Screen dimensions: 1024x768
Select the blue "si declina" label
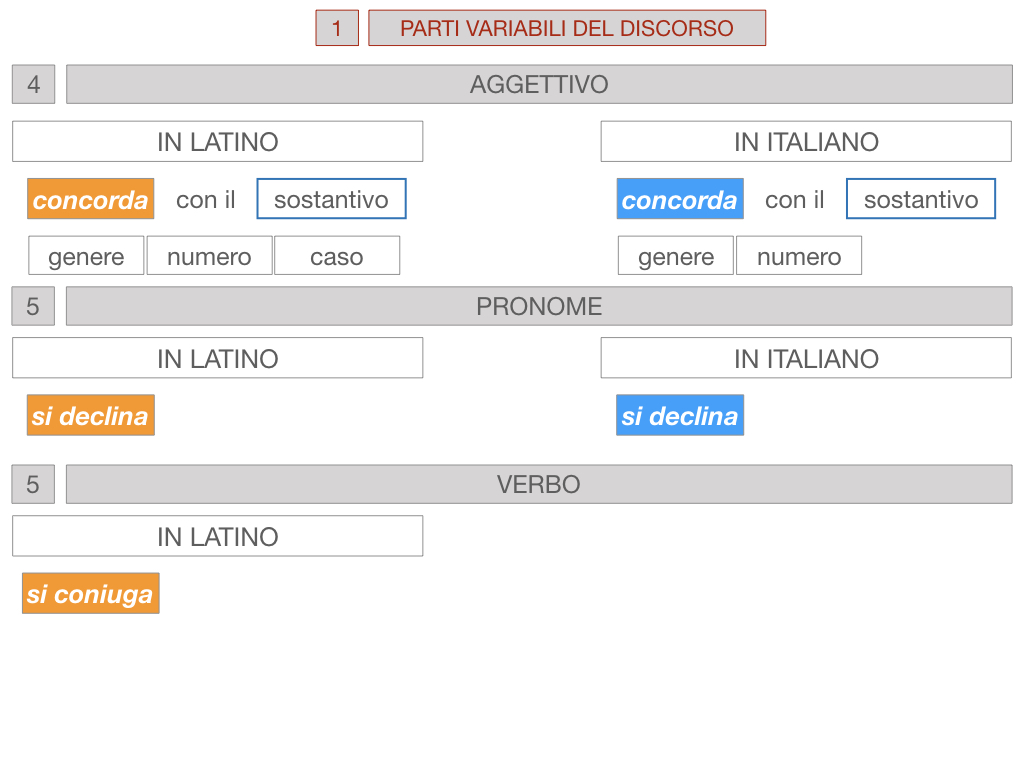[x=680, y=415]
